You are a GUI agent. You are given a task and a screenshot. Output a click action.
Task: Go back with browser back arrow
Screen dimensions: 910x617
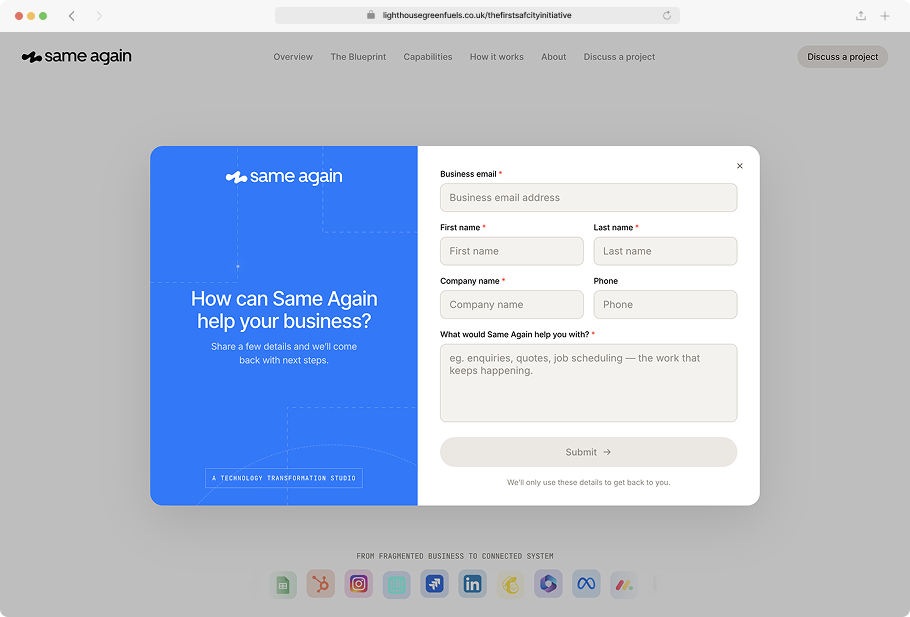[x=72, y=16]
